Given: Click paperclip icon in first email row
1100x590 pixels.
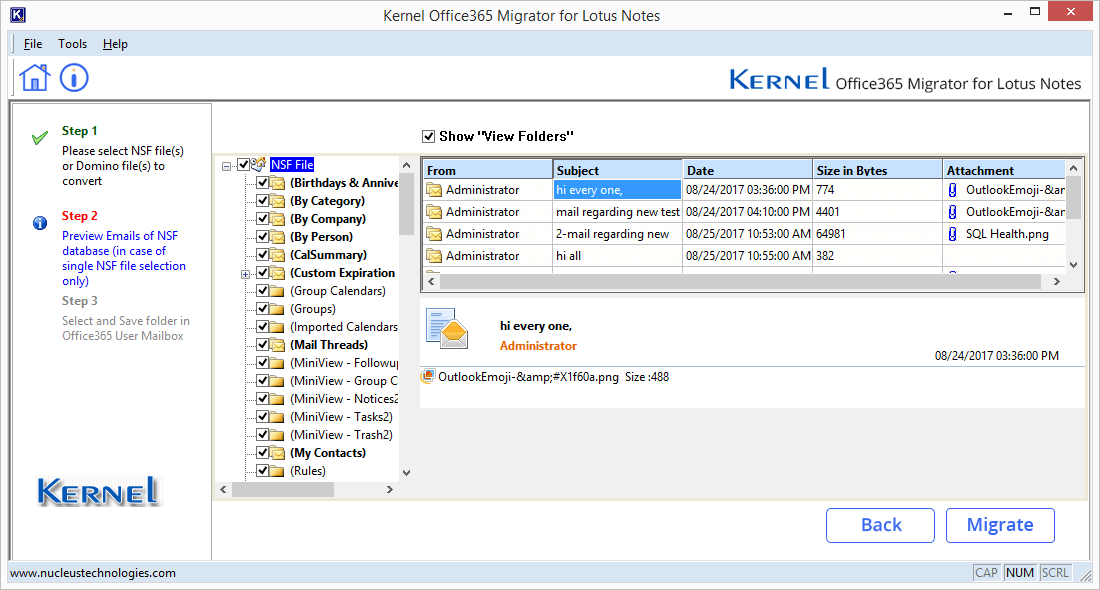Looking at the screenshot, I should coord(953,189).
